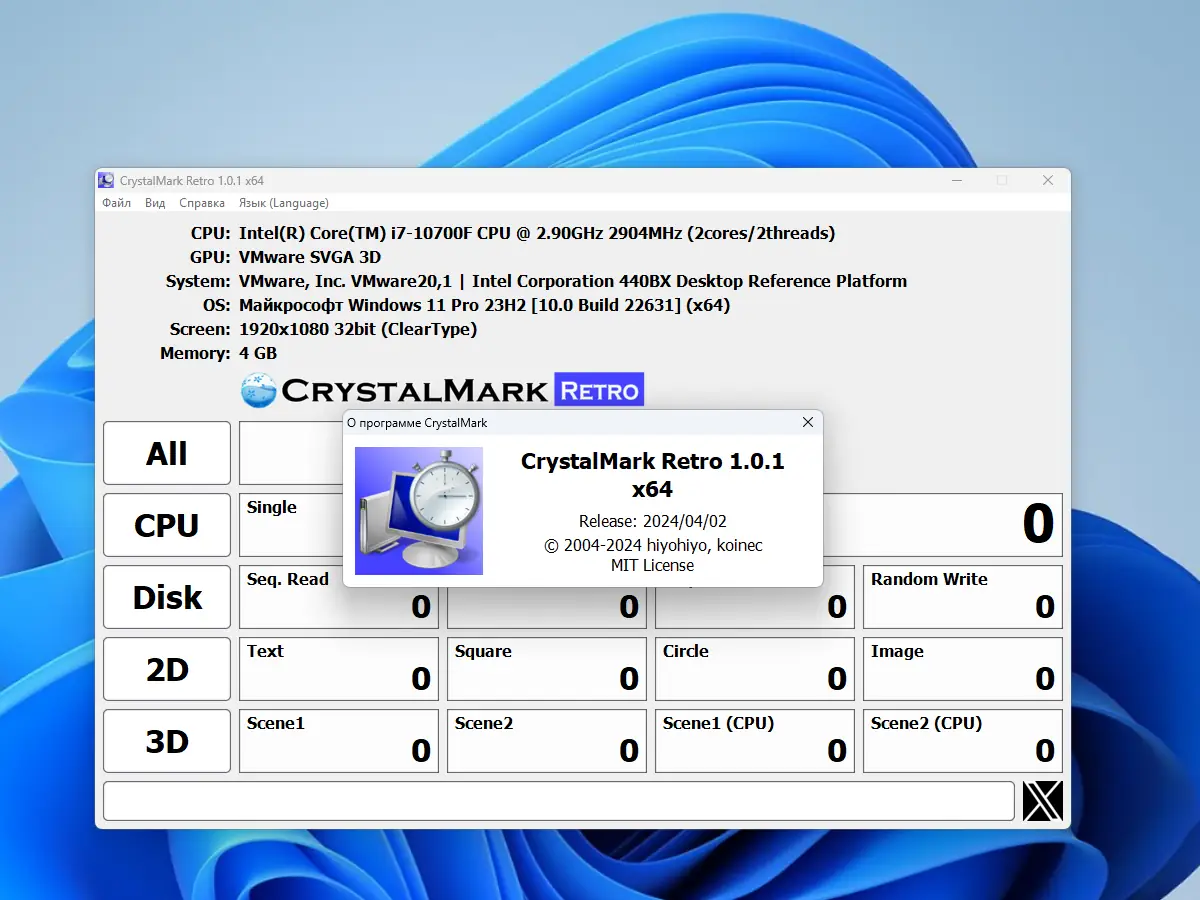Click the Seq. Read score cell
This screenshot has width=1200, height=900.
click(x=339, y=597)
